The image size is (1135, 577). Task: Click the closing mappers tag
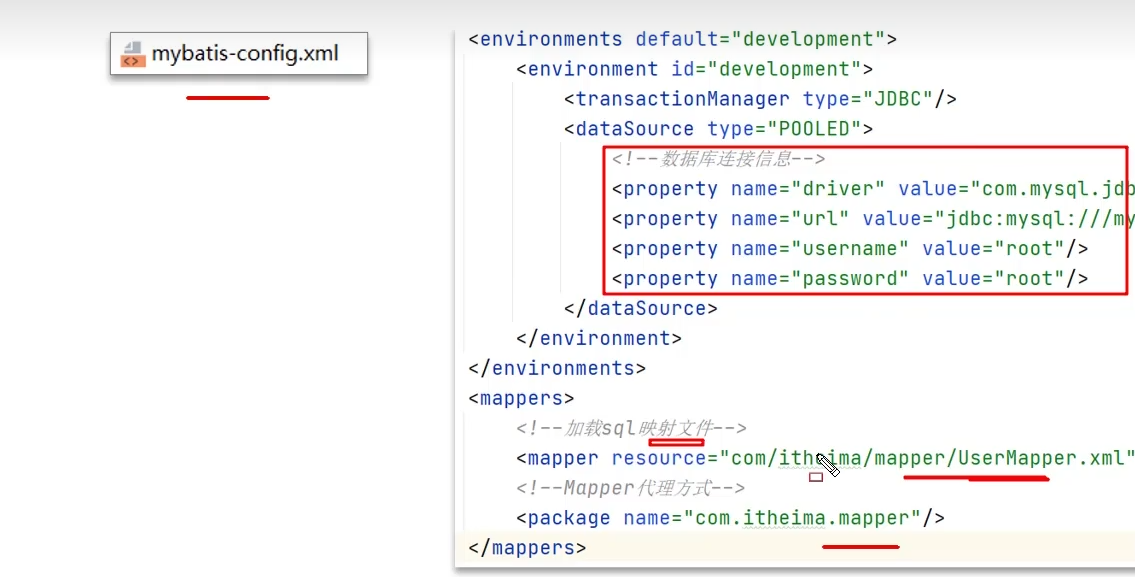pyautogui.click(x=527, y=548)
